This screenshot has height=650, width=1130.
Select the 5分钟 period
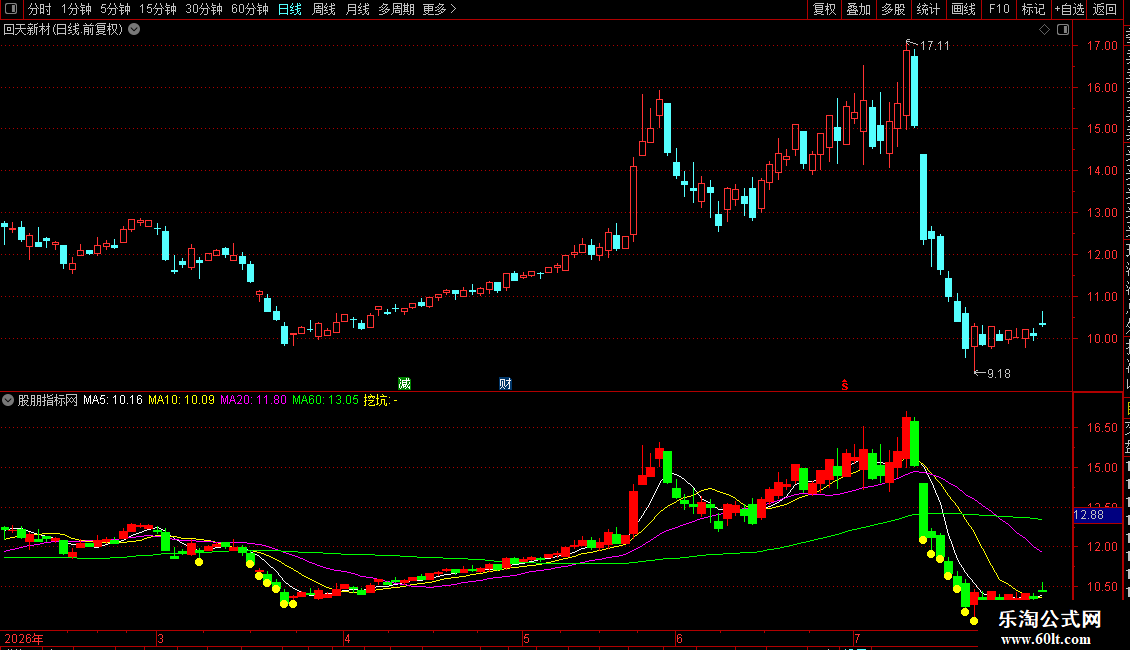115,9
